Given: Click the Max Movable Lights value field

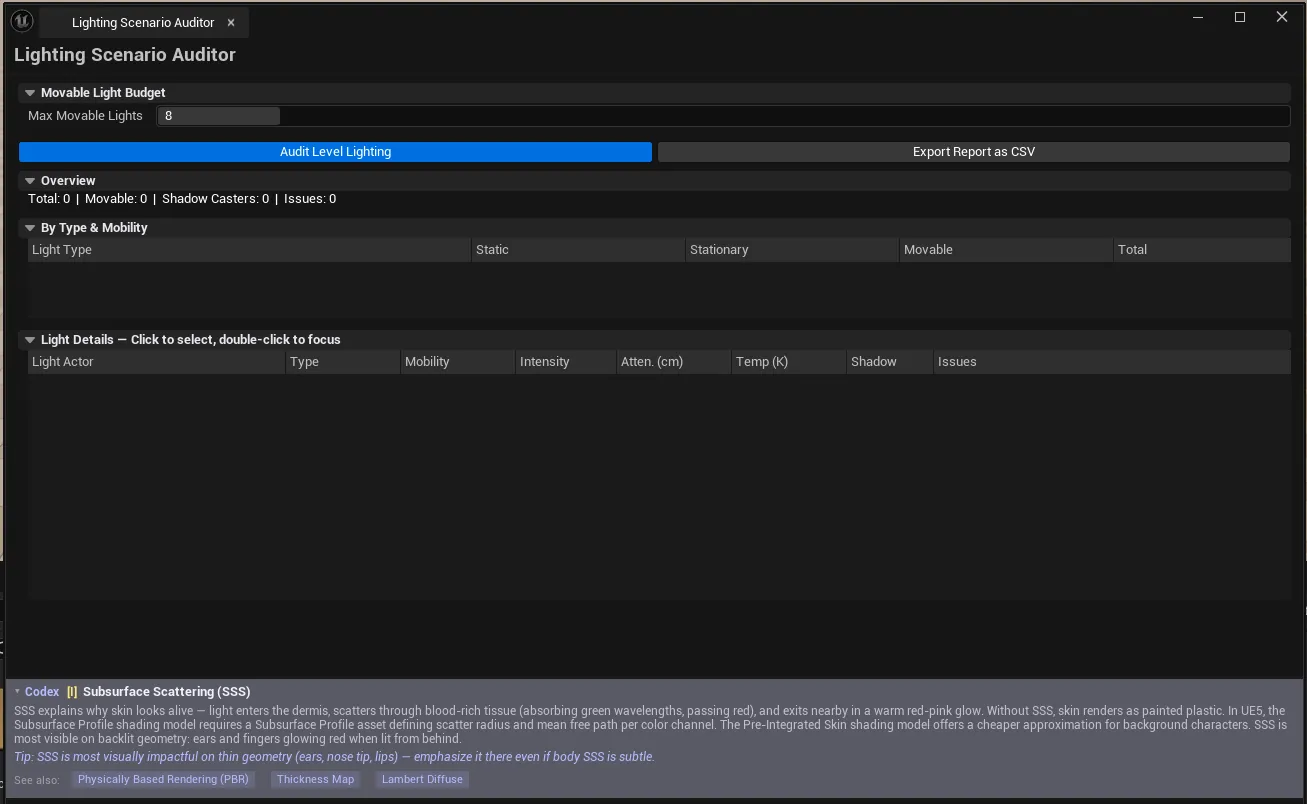Looking at the screenshot, I should pyautogui.click(x=219, y=116).
